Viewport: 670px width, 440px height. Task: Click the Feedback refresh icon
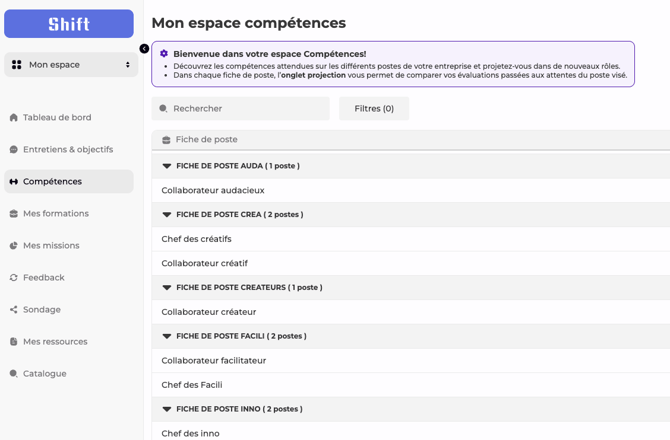click(13, 278)
